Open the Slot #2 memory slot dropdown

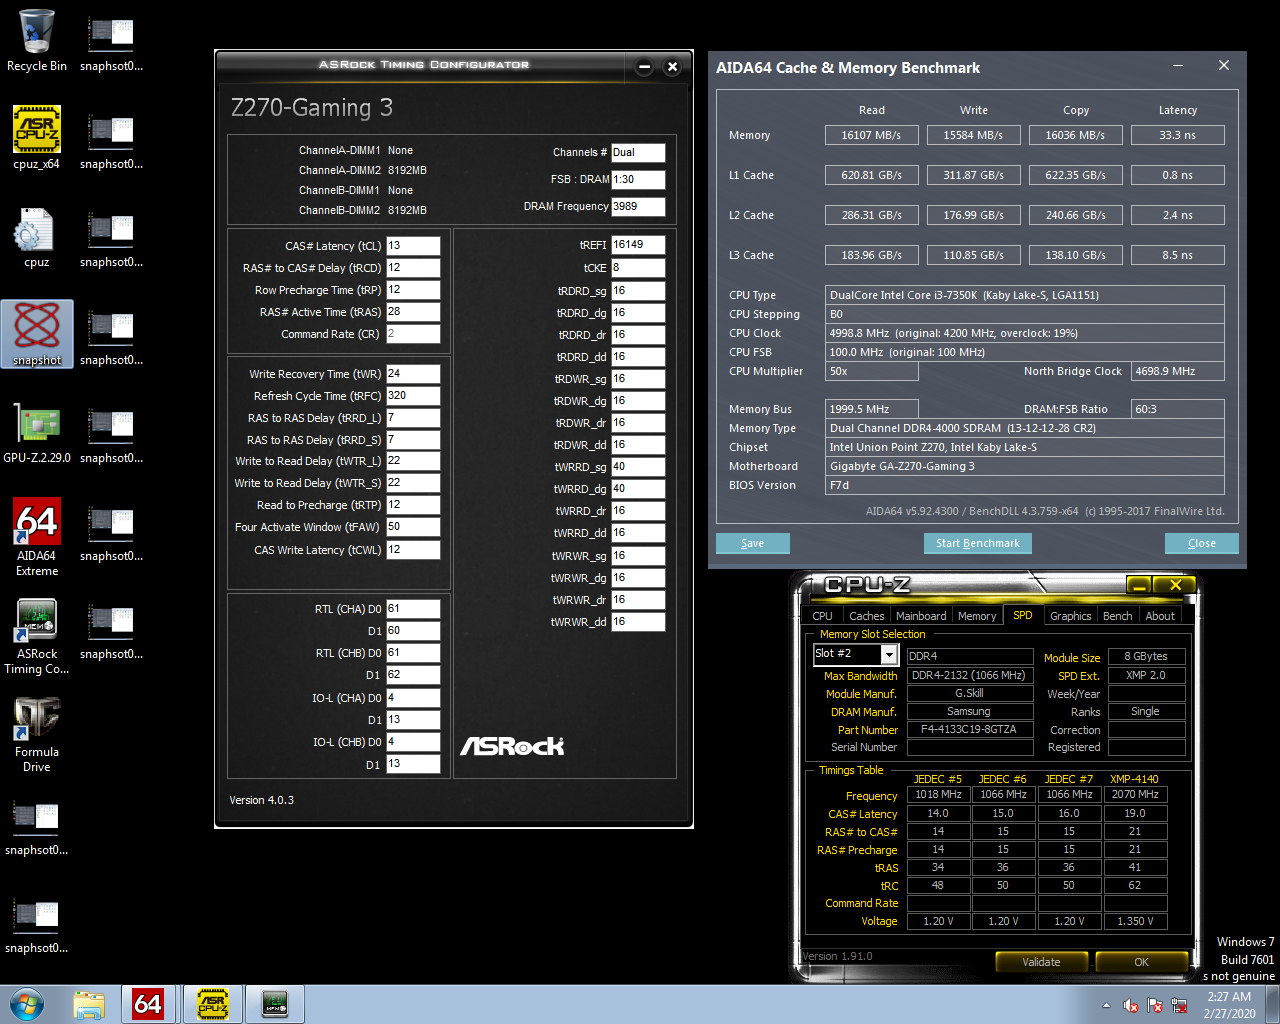(888, 654)
